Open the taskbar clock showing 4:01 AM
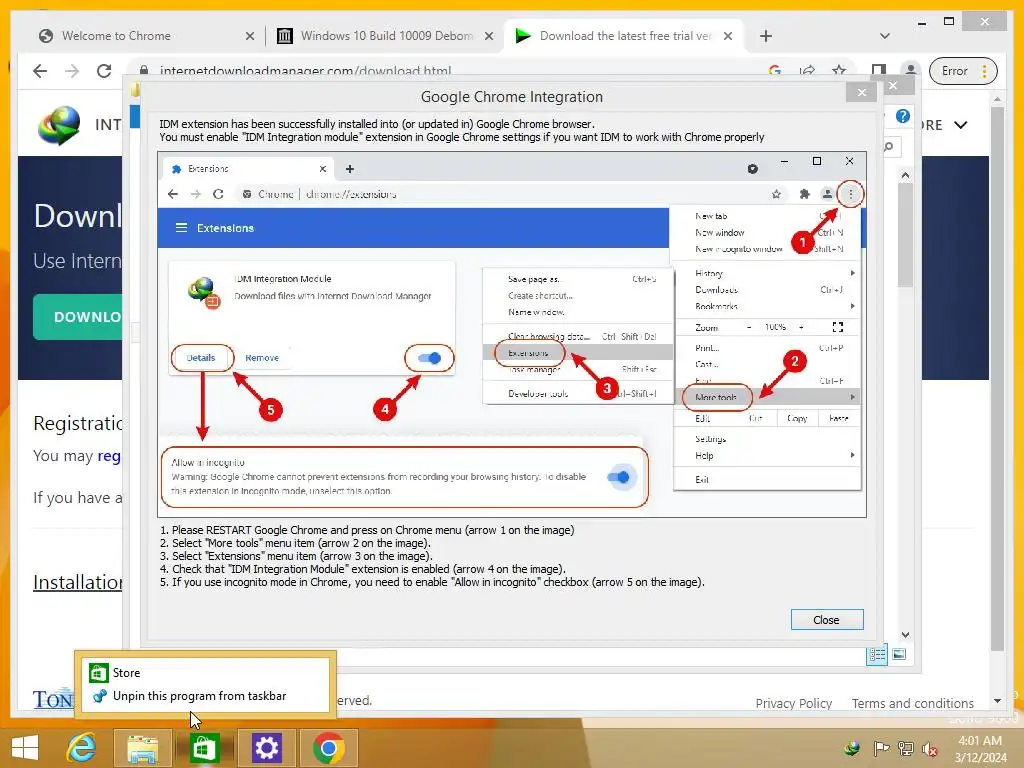 980,749
